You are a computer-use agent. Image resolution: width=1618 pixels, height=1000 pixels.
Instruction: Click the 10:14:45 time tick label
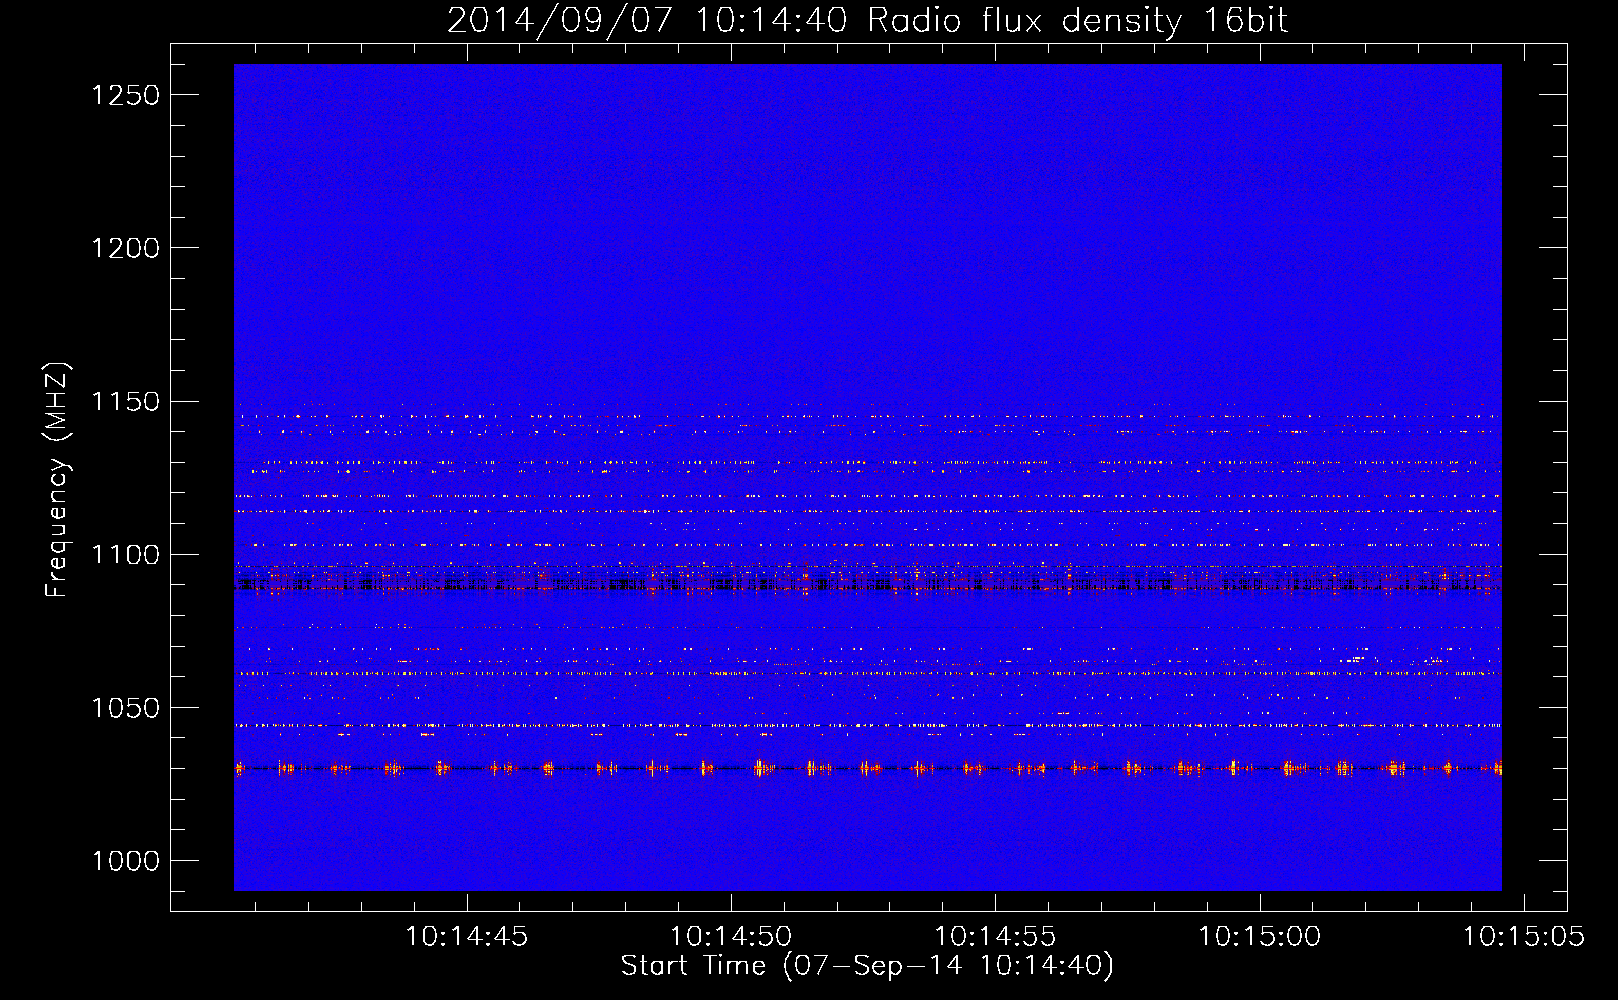pos(466,937)
